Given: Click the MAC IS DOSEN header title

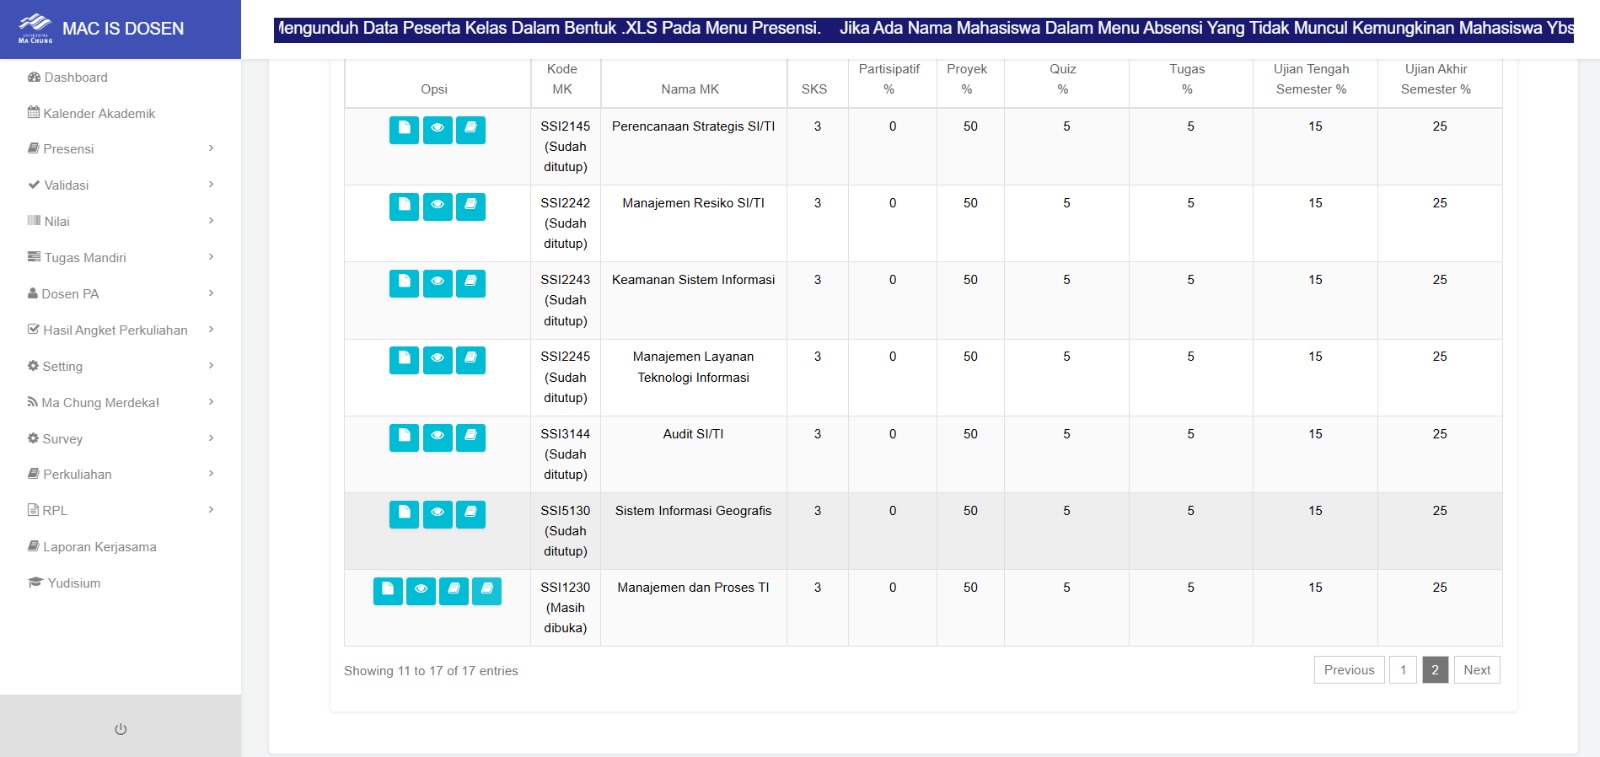Looking at the screenshot, I should (x=123, y=29).
